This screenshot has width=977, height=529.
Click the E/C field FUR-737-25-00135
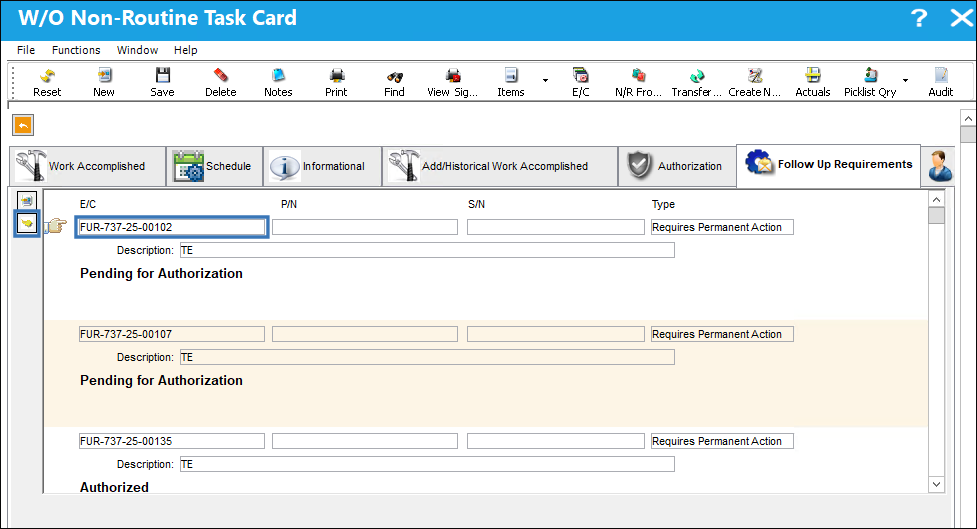[x=171, y=441]
